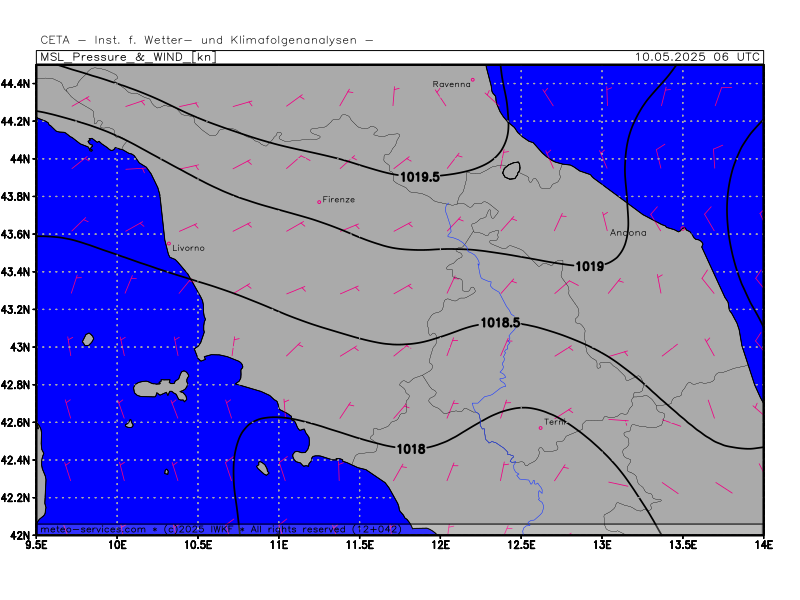Click the Ancona location marker dot on coast
Screen dimensions: 800x600
point(683,229)
